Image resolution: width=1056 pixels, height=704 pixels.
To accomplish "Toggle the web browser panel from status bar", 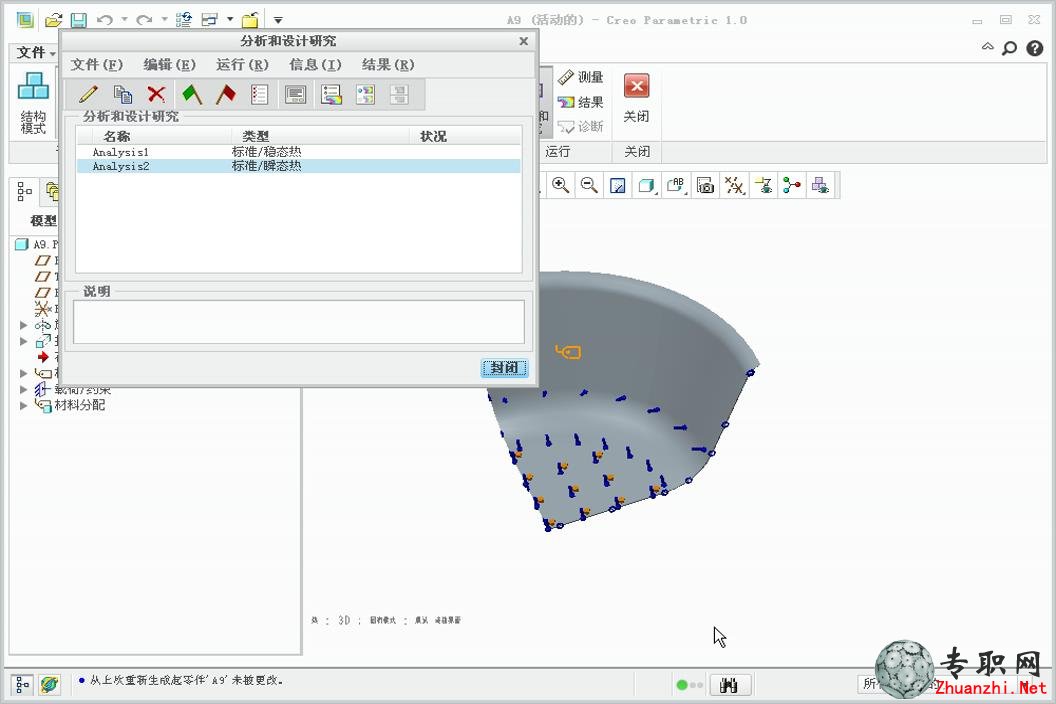I will (x=49, y=685).
